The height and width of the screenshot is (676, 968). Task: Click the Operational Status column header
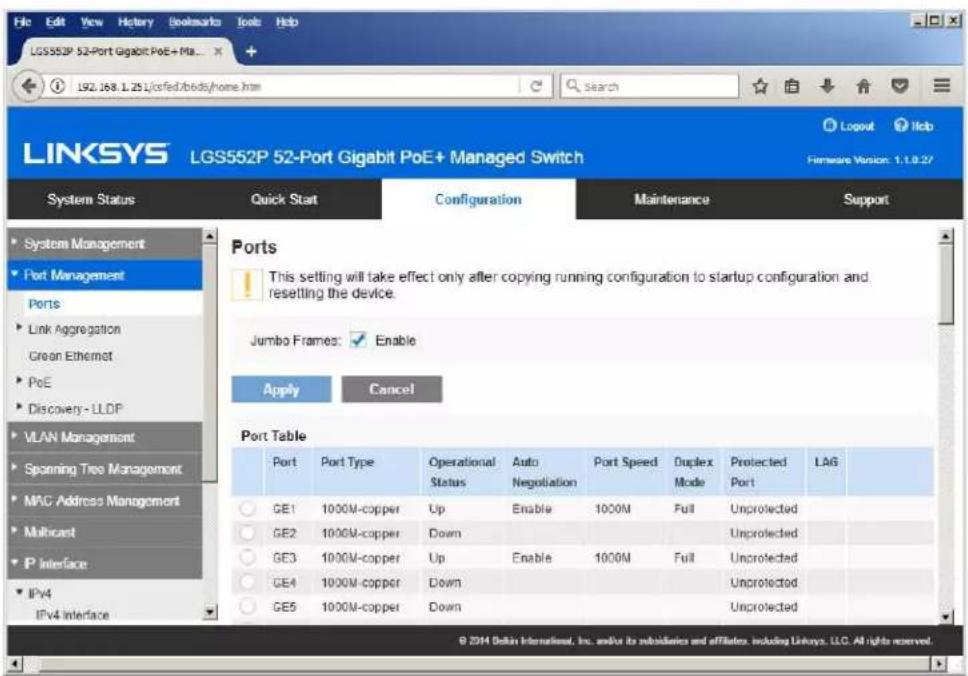coord(462,472)
